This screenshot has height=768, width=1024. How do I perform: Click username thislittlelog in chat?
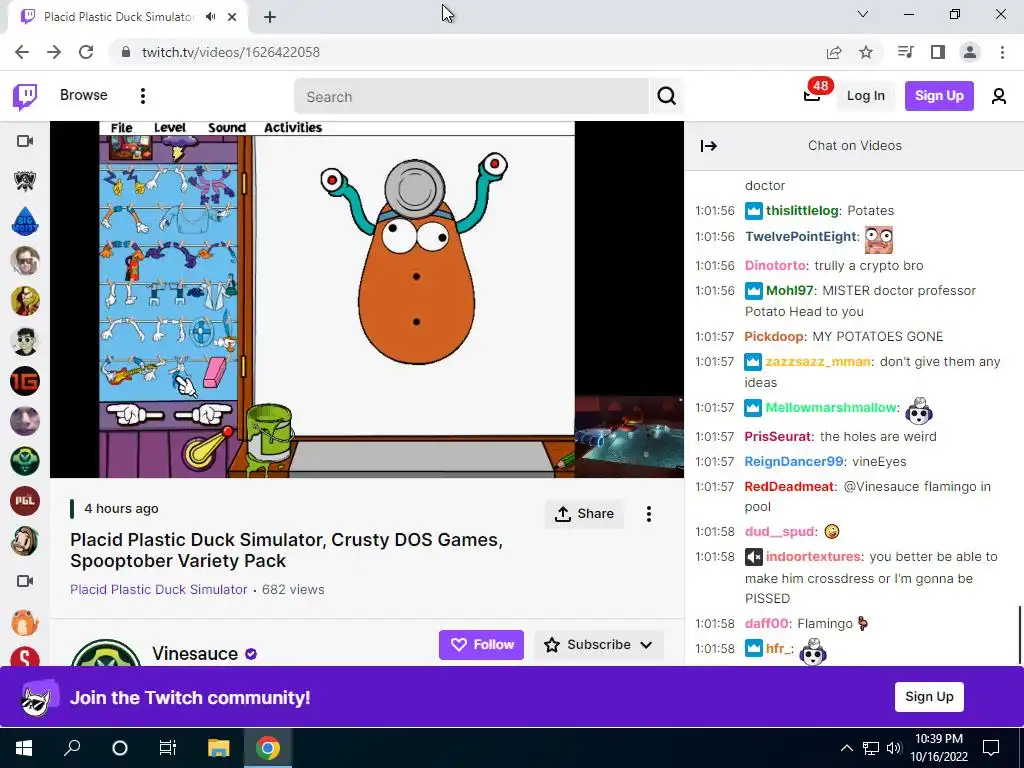[x=802, y=211]
